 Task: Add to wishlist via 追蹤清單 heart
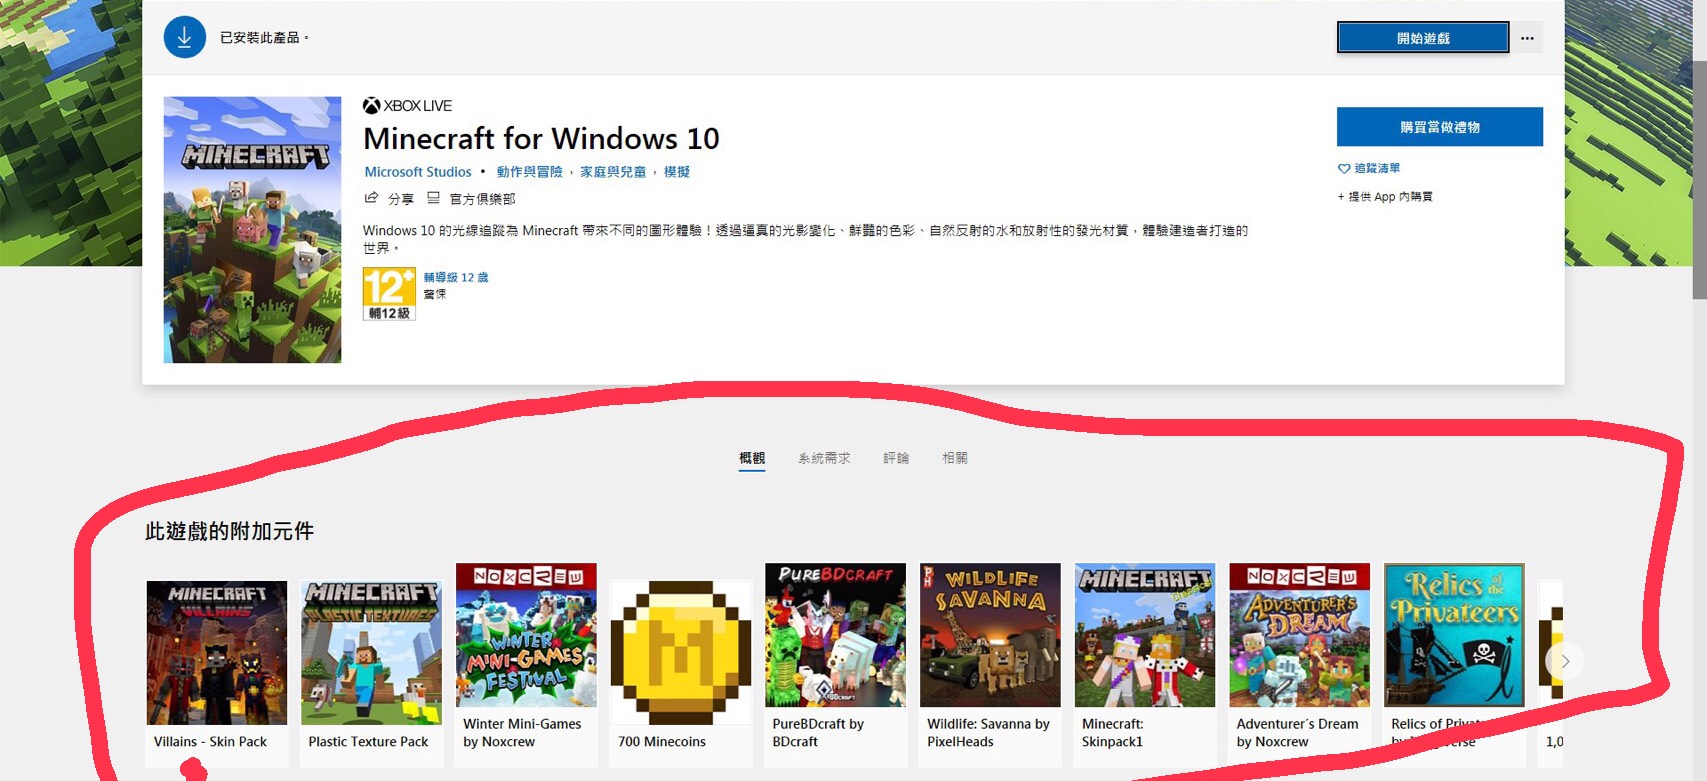coord(1369,168)
